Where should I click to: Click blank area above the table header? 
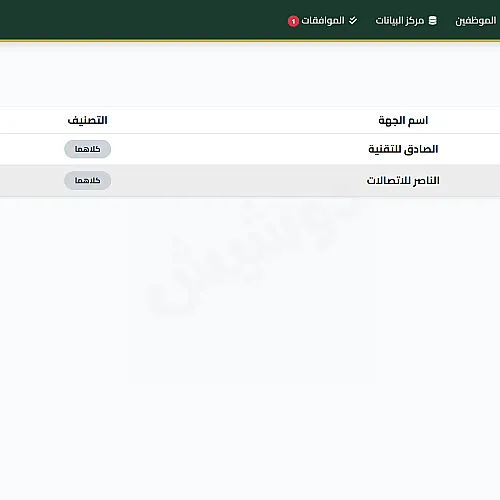tap(250, 75)
